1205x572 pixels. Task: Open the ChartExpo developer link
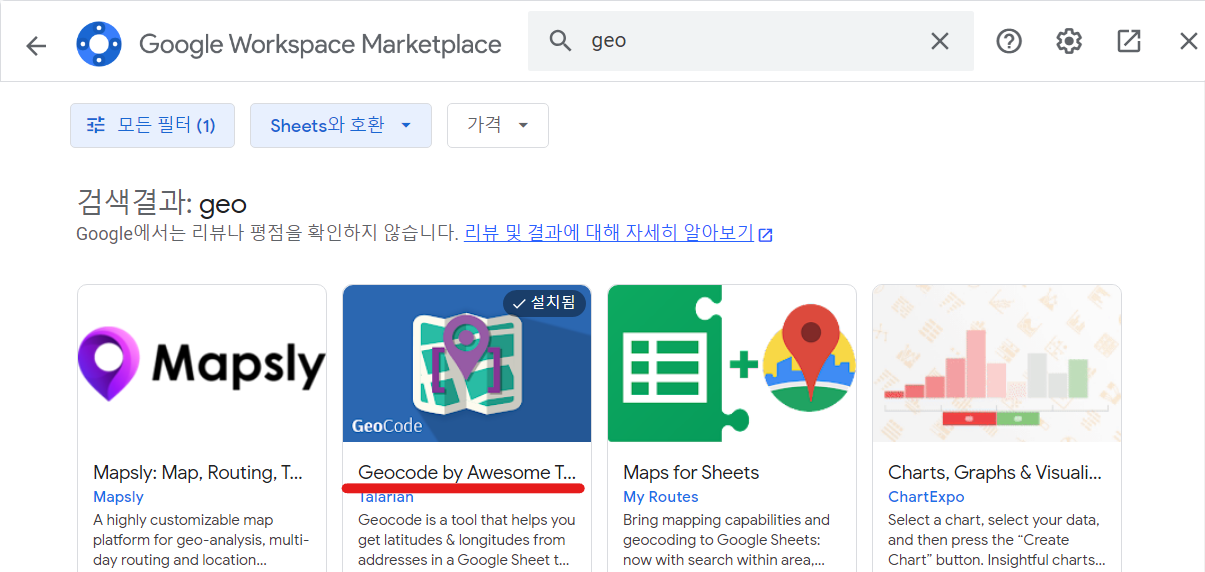[x=926, y=497]
